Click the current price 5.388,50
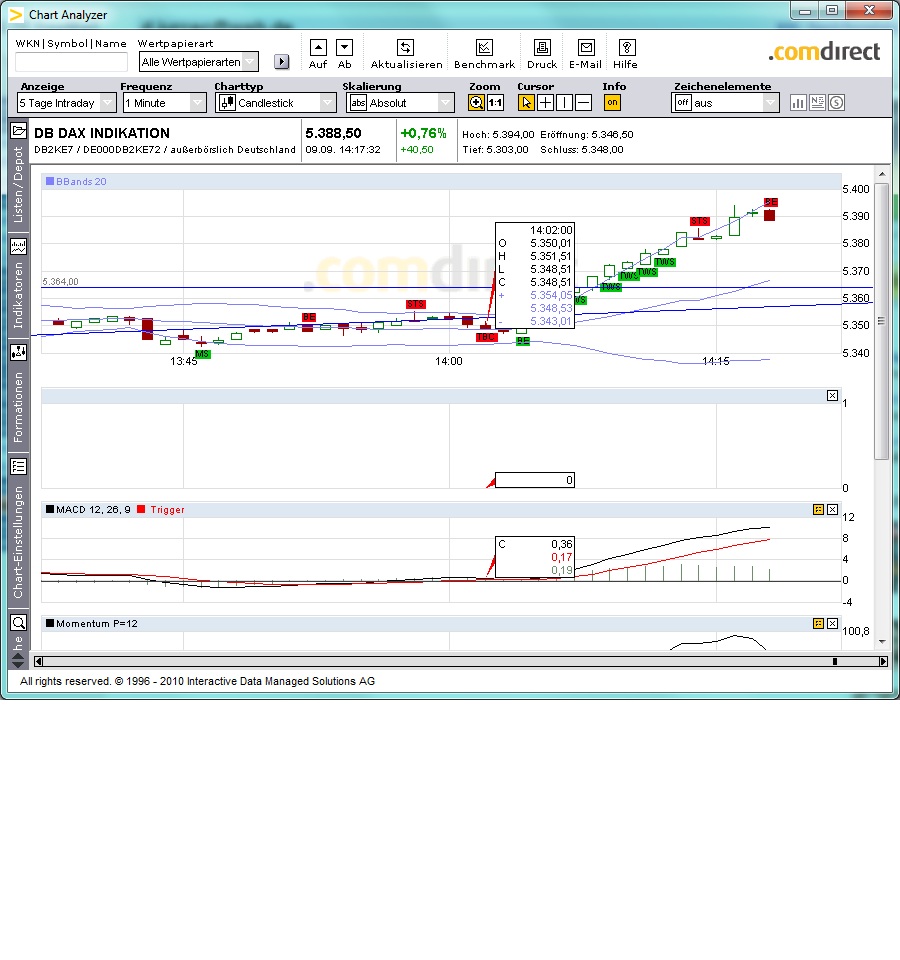 [x=333, y=133]
